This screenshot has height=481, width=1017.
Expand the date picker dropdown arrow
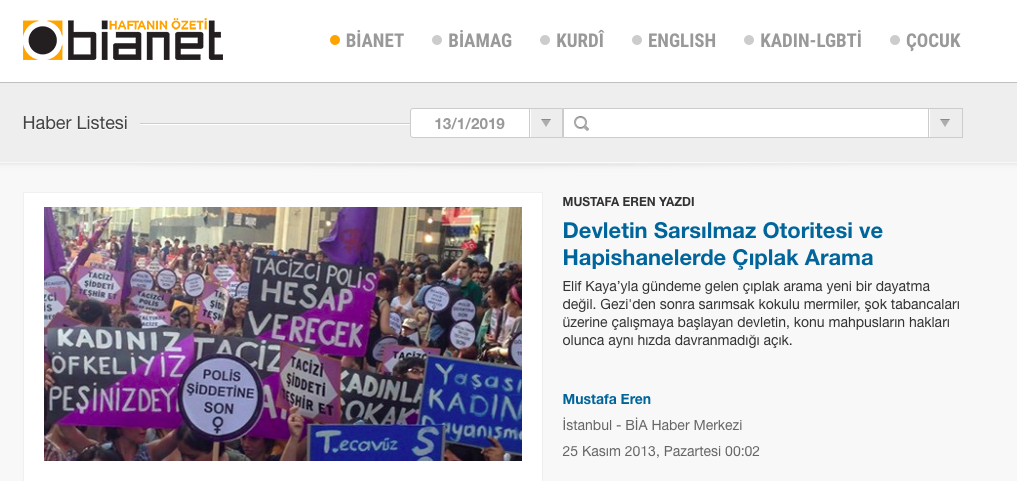[x=546, y=123]
